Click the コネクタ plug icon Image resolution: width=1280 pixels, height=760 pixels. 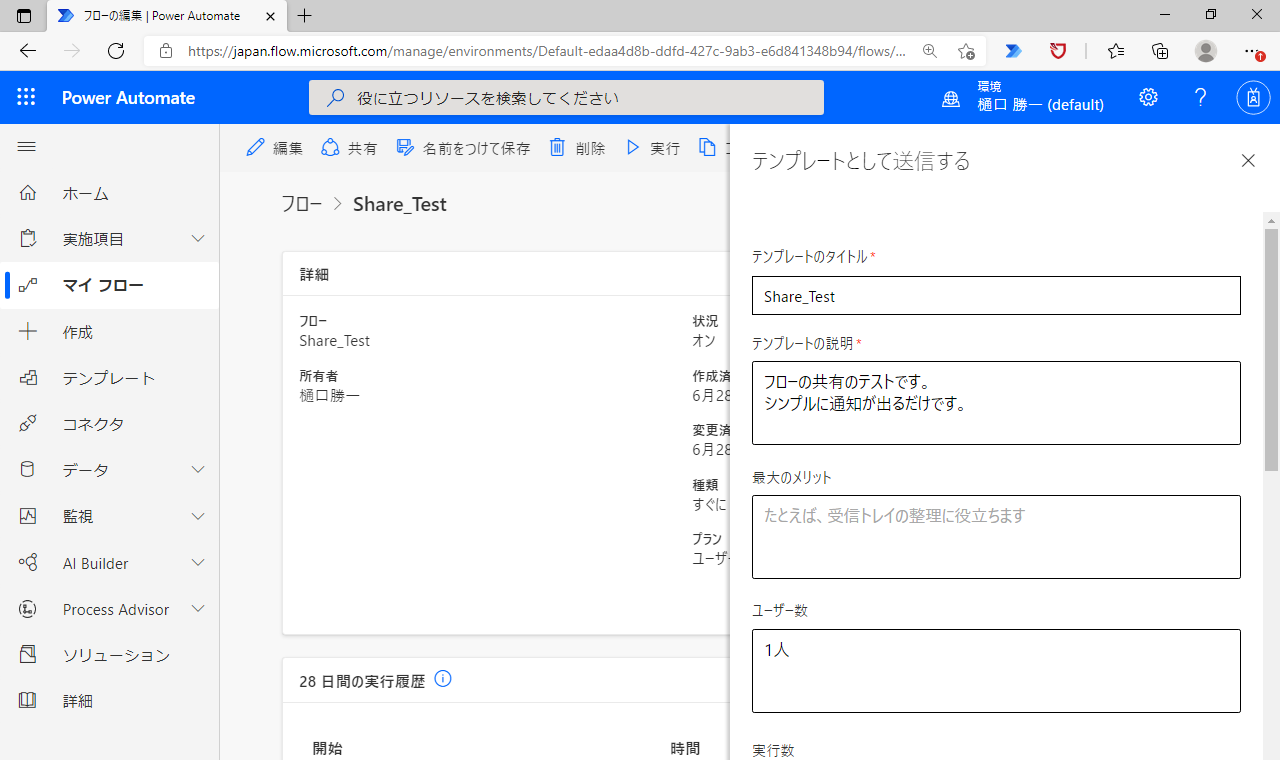(x=28, y=424)
